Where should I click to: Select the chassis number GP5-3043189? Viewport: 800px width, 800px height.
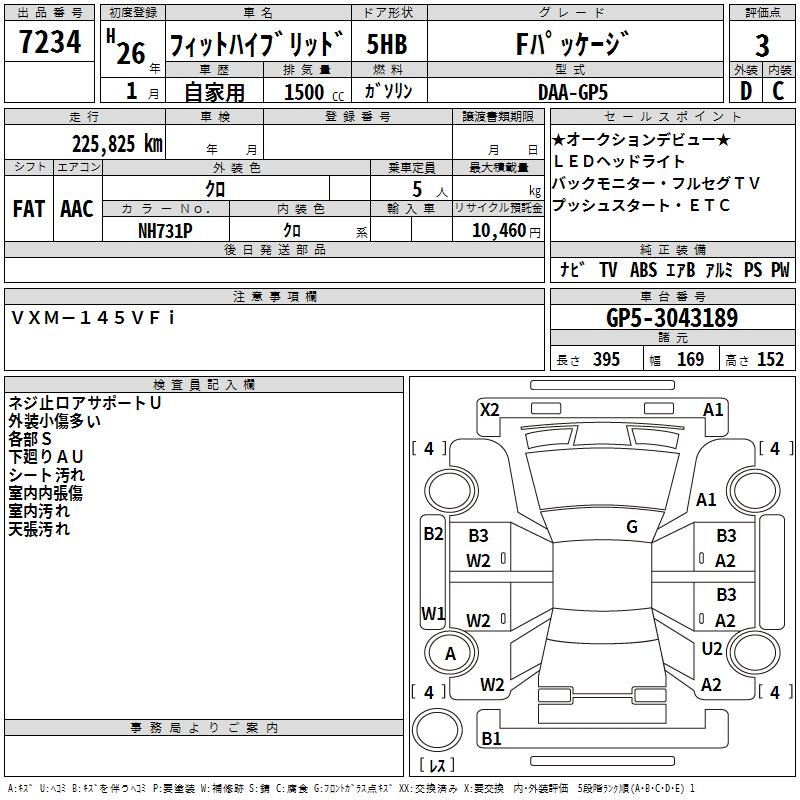(x=671, y=319)
